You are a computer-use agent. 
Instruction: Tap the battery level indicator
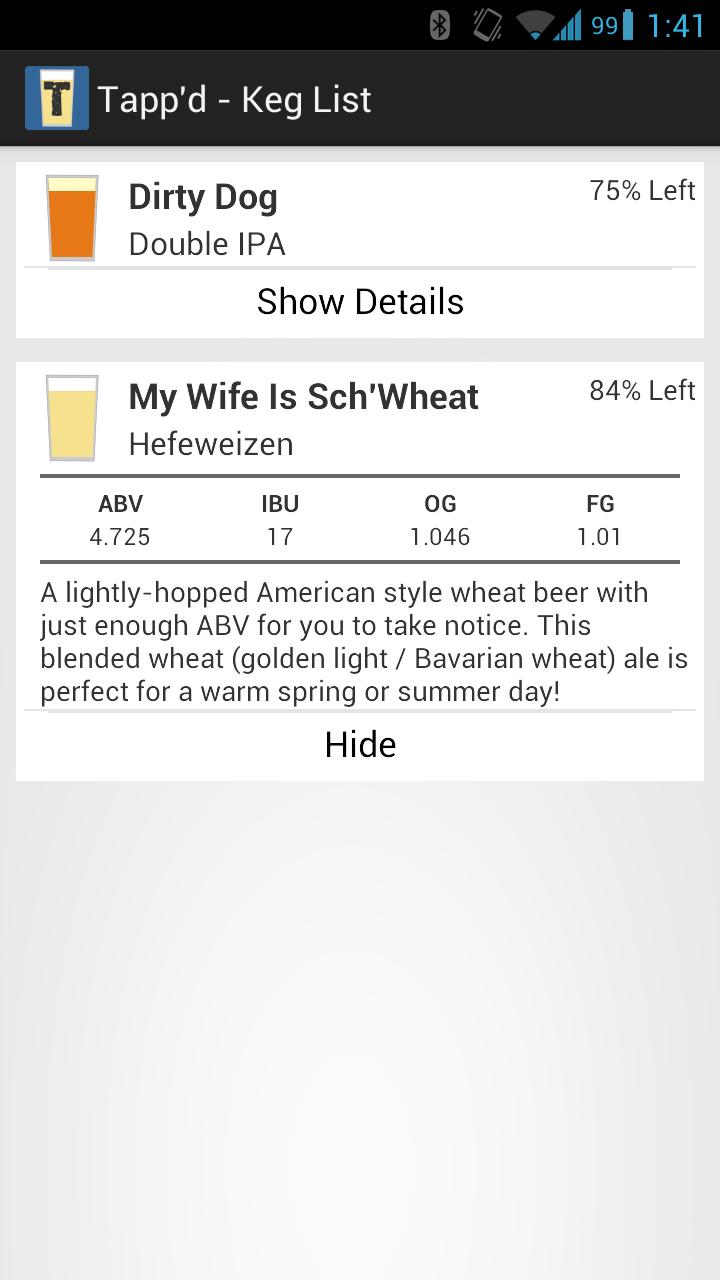(613, 24)
